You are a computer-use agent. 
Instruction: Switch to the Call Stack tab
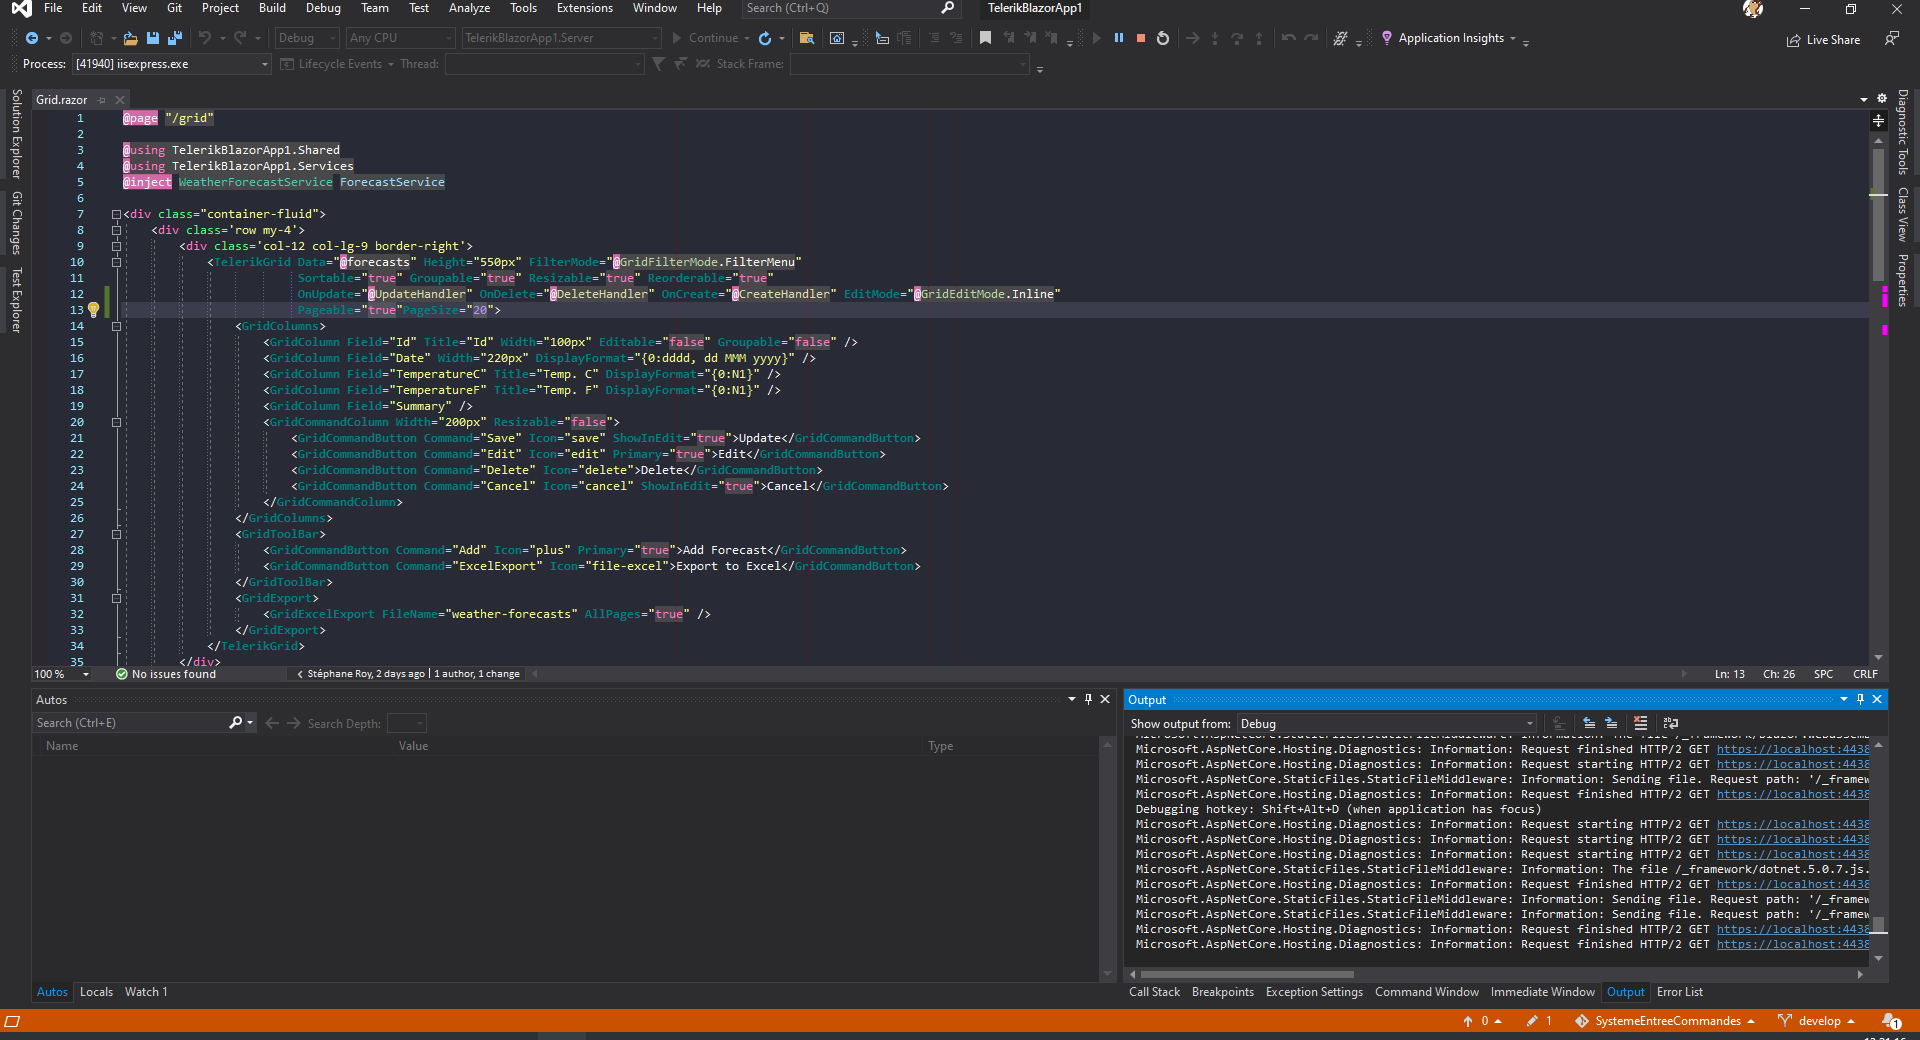coord(1154,992)
